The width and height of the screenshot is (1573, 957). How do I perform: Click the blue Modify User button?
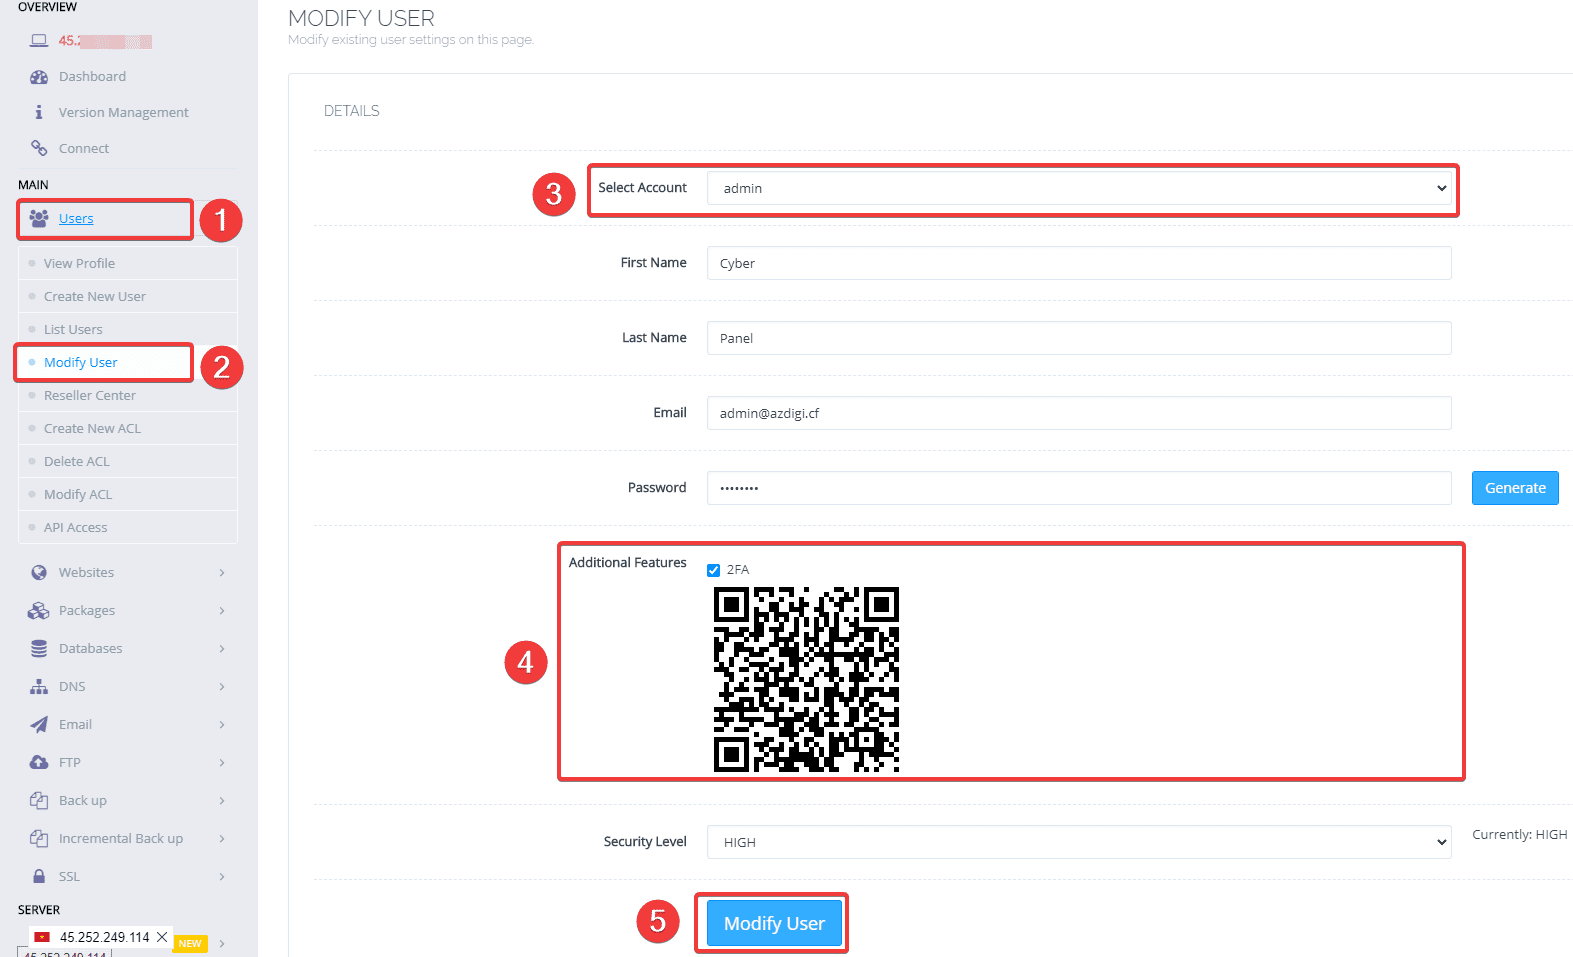pyautogui.click(x=774, y=923)
